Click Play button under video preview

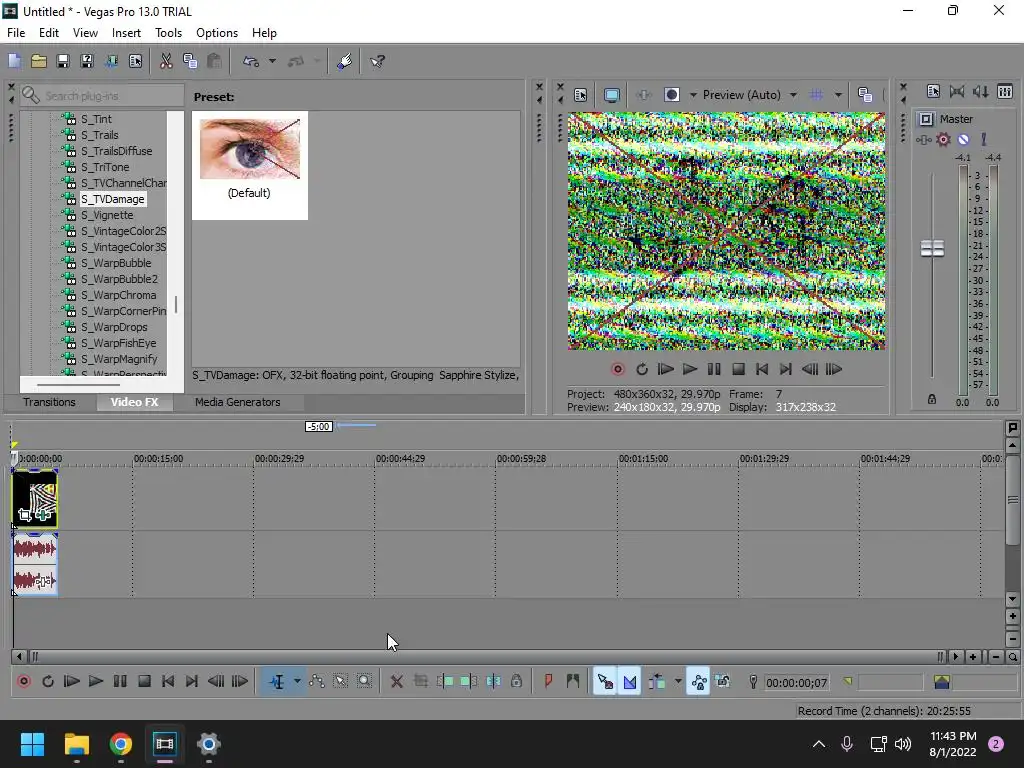(690, 369)
